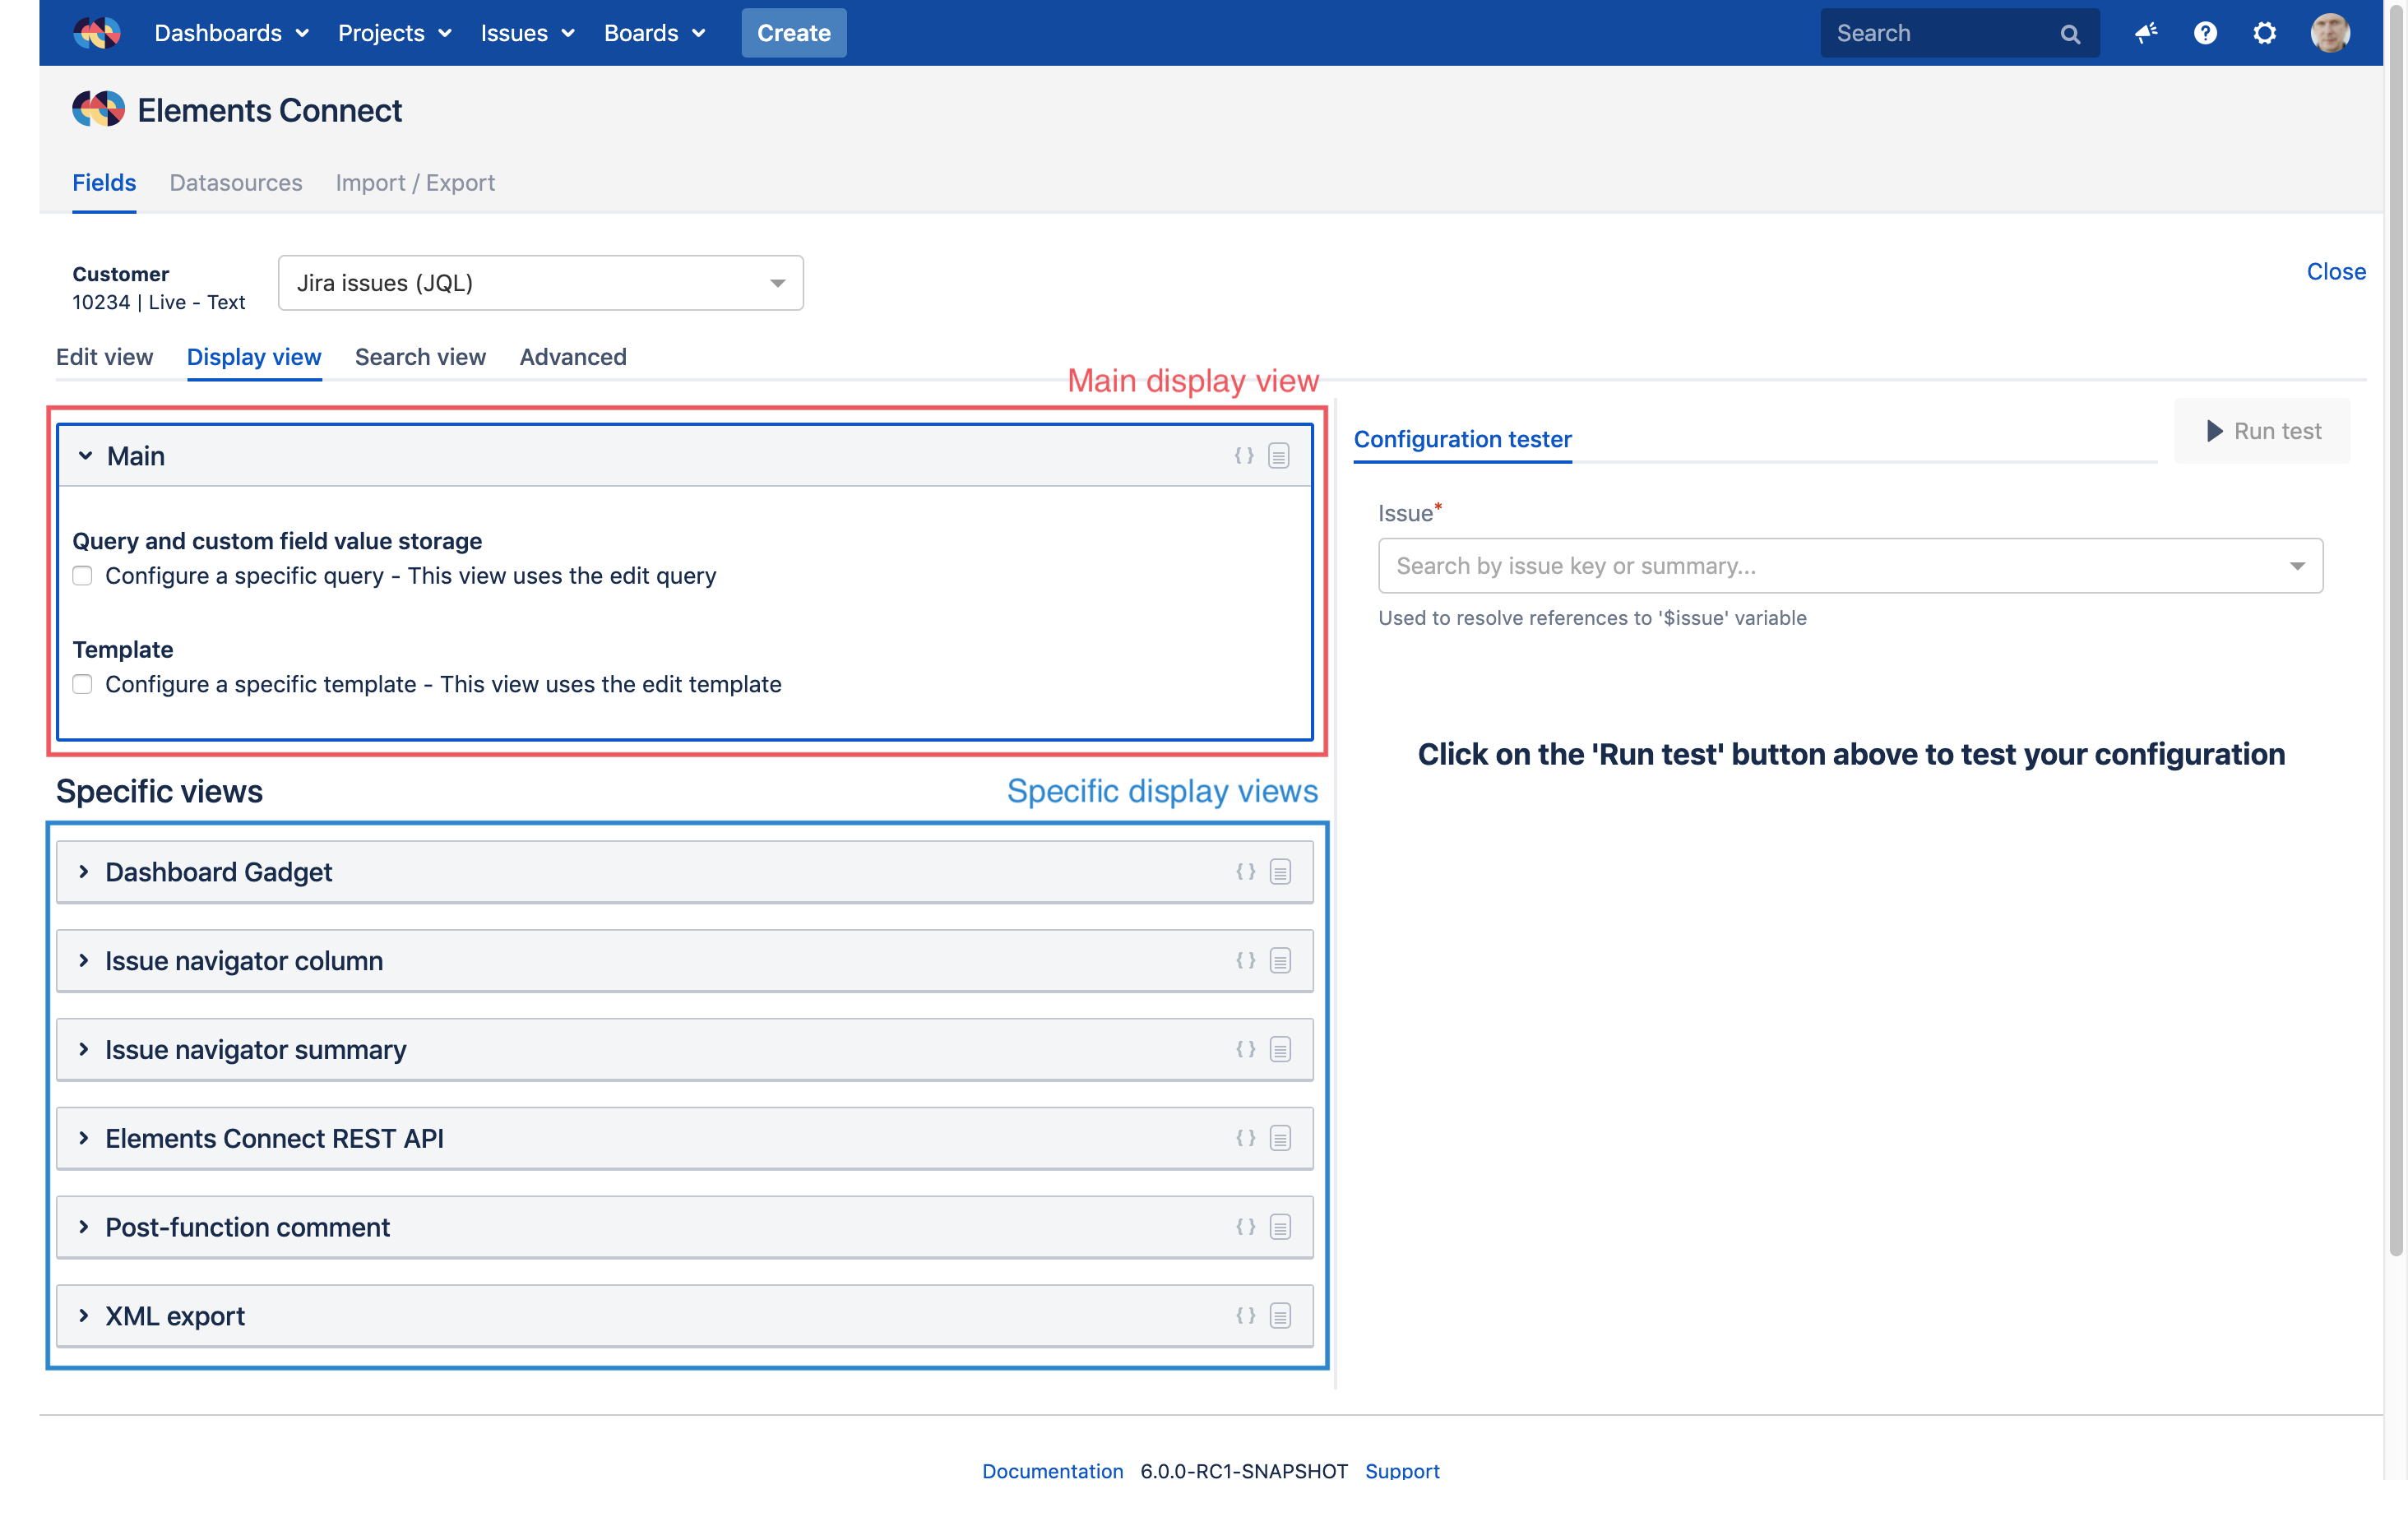
Task: Collapse the Main section chevron
Action: [x=86, y=456]
